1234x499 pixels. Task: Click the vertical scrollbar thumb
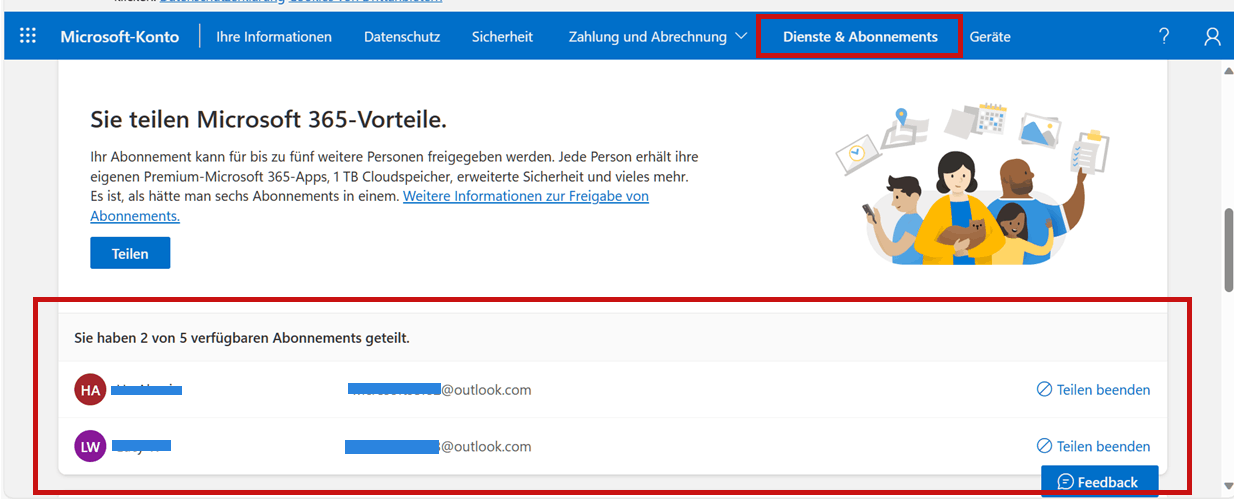[x=1228, y=250]
